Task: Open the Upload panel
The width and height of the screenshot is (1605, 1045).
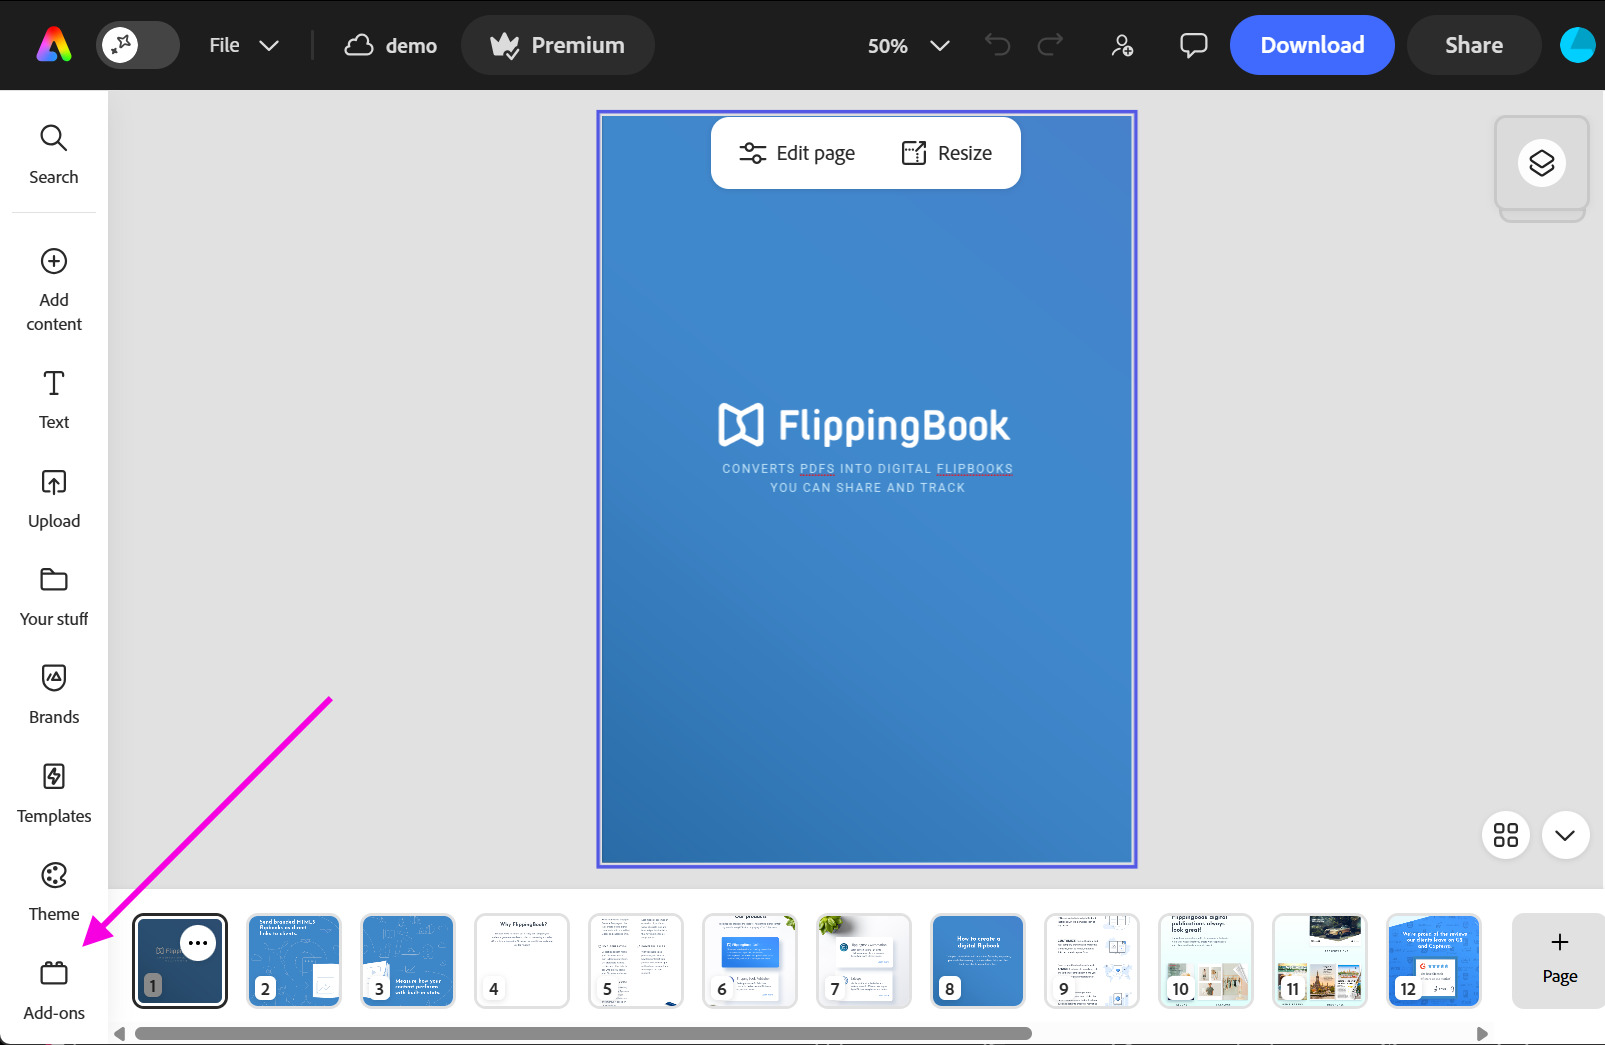Action: (x=54, y=498)
